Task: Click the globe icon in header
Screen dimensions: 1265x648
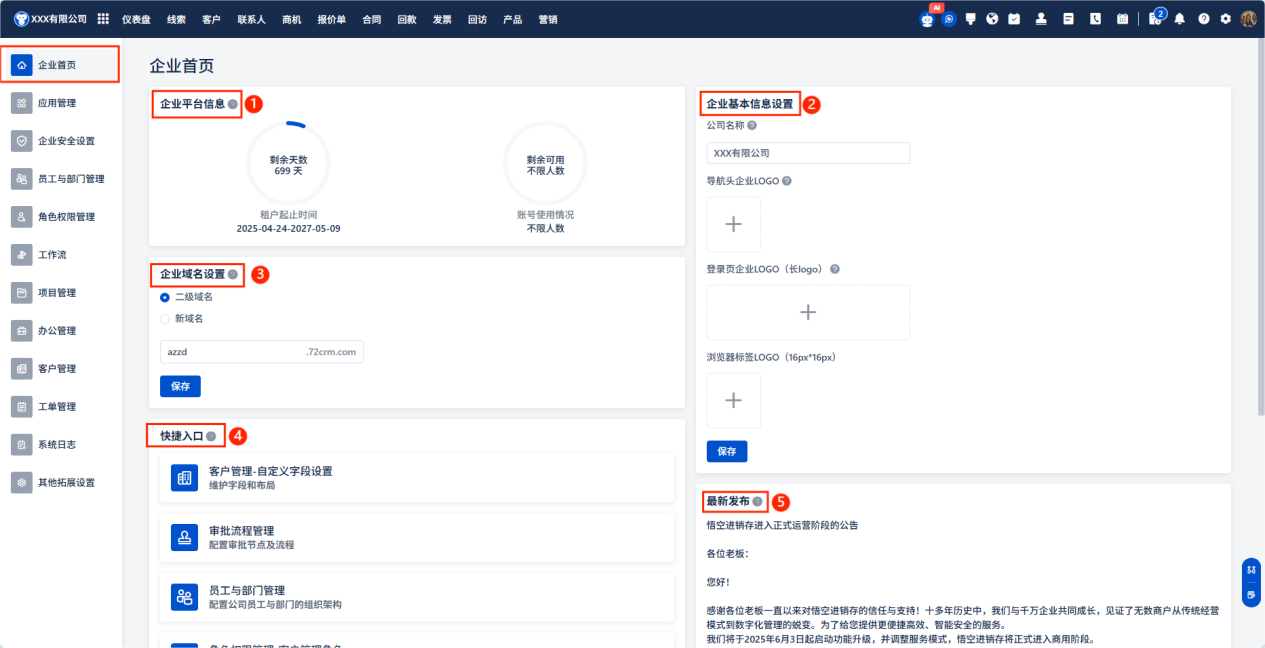Action: pyautogui.click(x=992, y=19)
